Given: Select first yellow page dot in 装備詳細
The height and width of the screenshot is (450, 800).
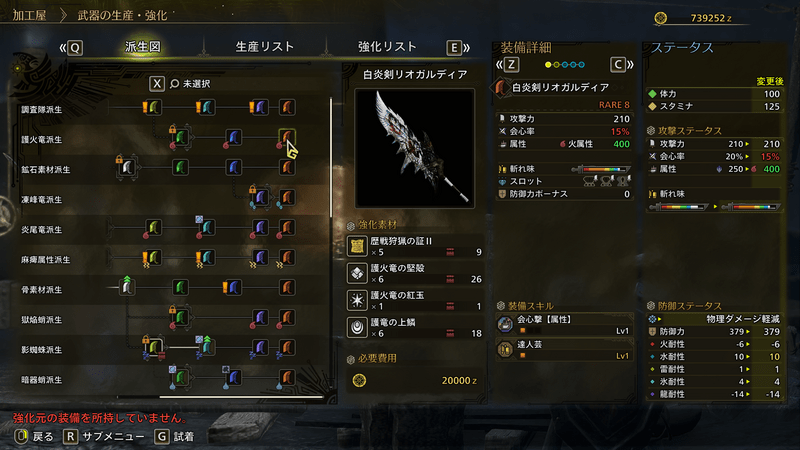Looking at the screenshot, I should pyautogui.click(x=548, y=65).
